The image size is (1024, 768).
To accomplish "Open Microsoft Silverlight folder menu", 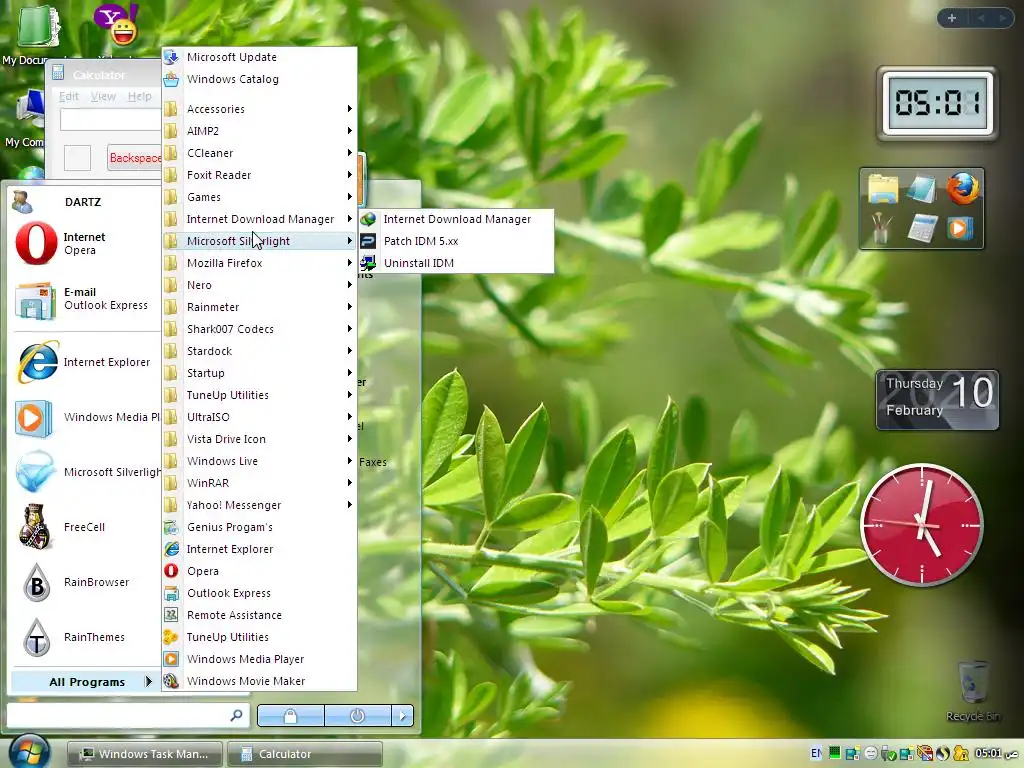I will [x=259, y=241].
